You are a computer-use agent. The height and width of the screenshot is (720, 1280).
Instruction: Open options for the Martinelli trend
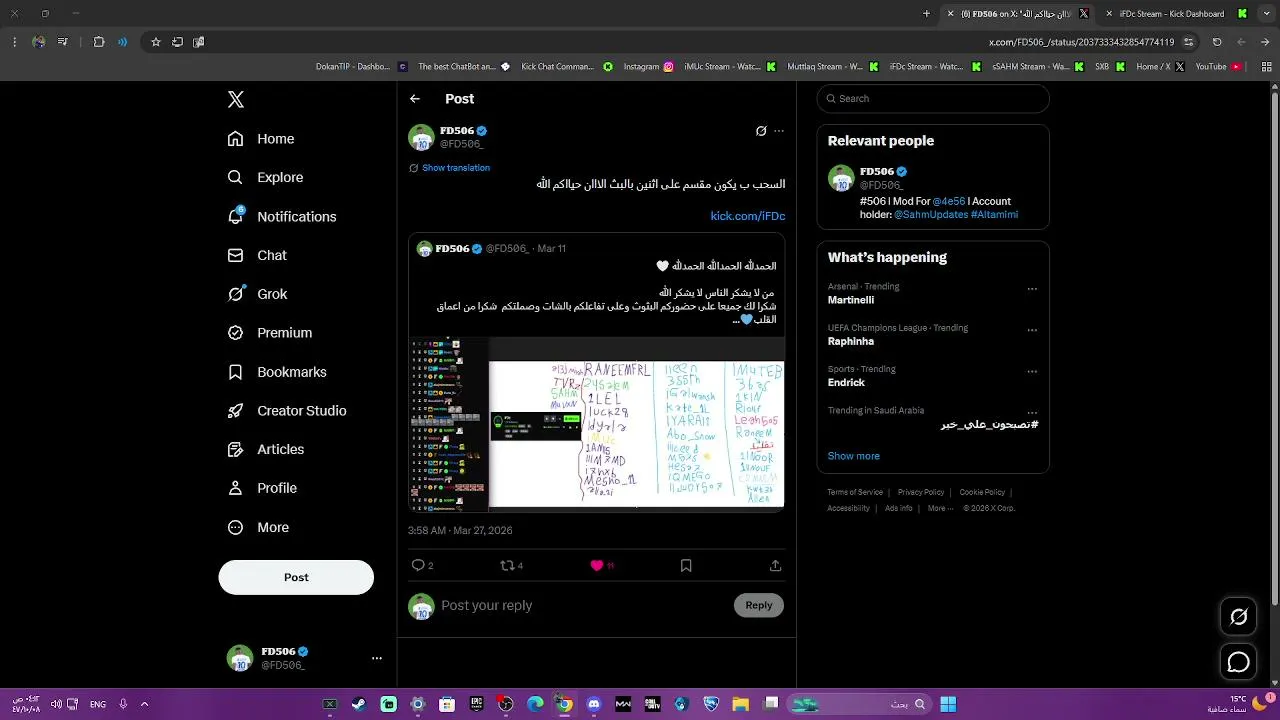click(x=1032, y=289)
